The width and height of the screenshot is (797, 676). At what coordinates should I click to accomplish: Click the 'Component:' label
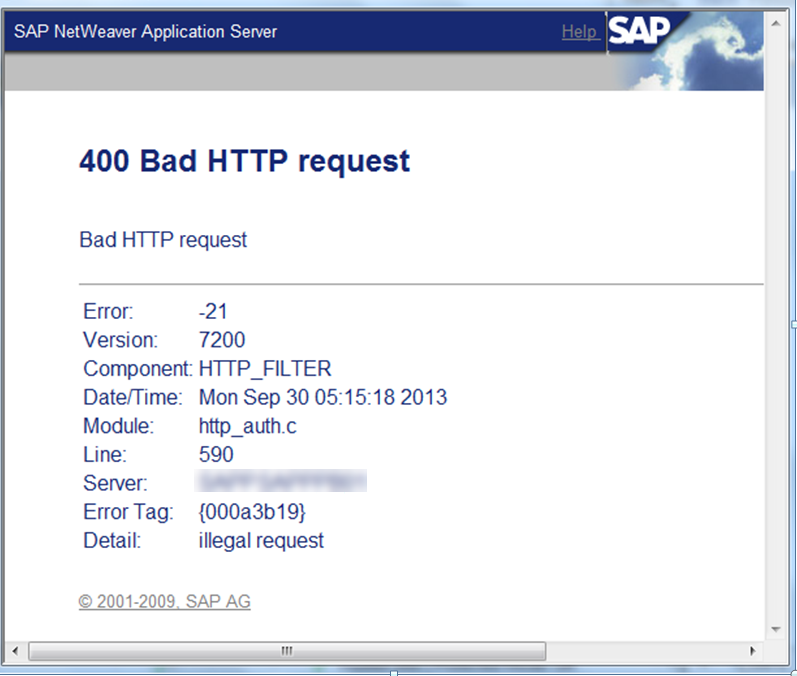click(x=138, y=369)
